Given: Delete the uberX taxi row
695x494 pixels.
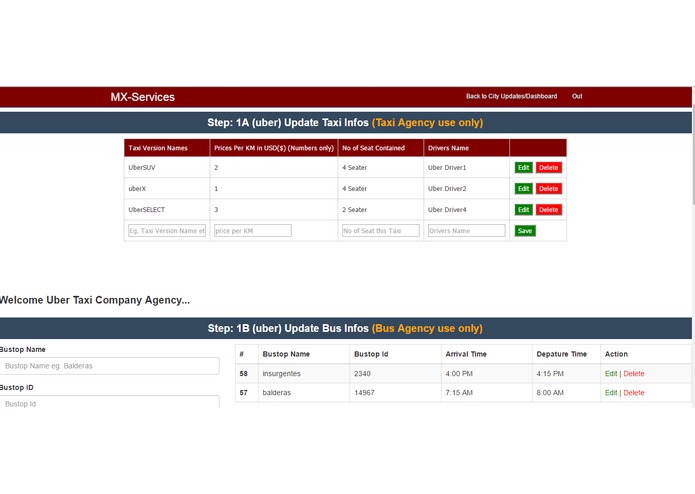Looking at the screenshot, I should point(549,189).
